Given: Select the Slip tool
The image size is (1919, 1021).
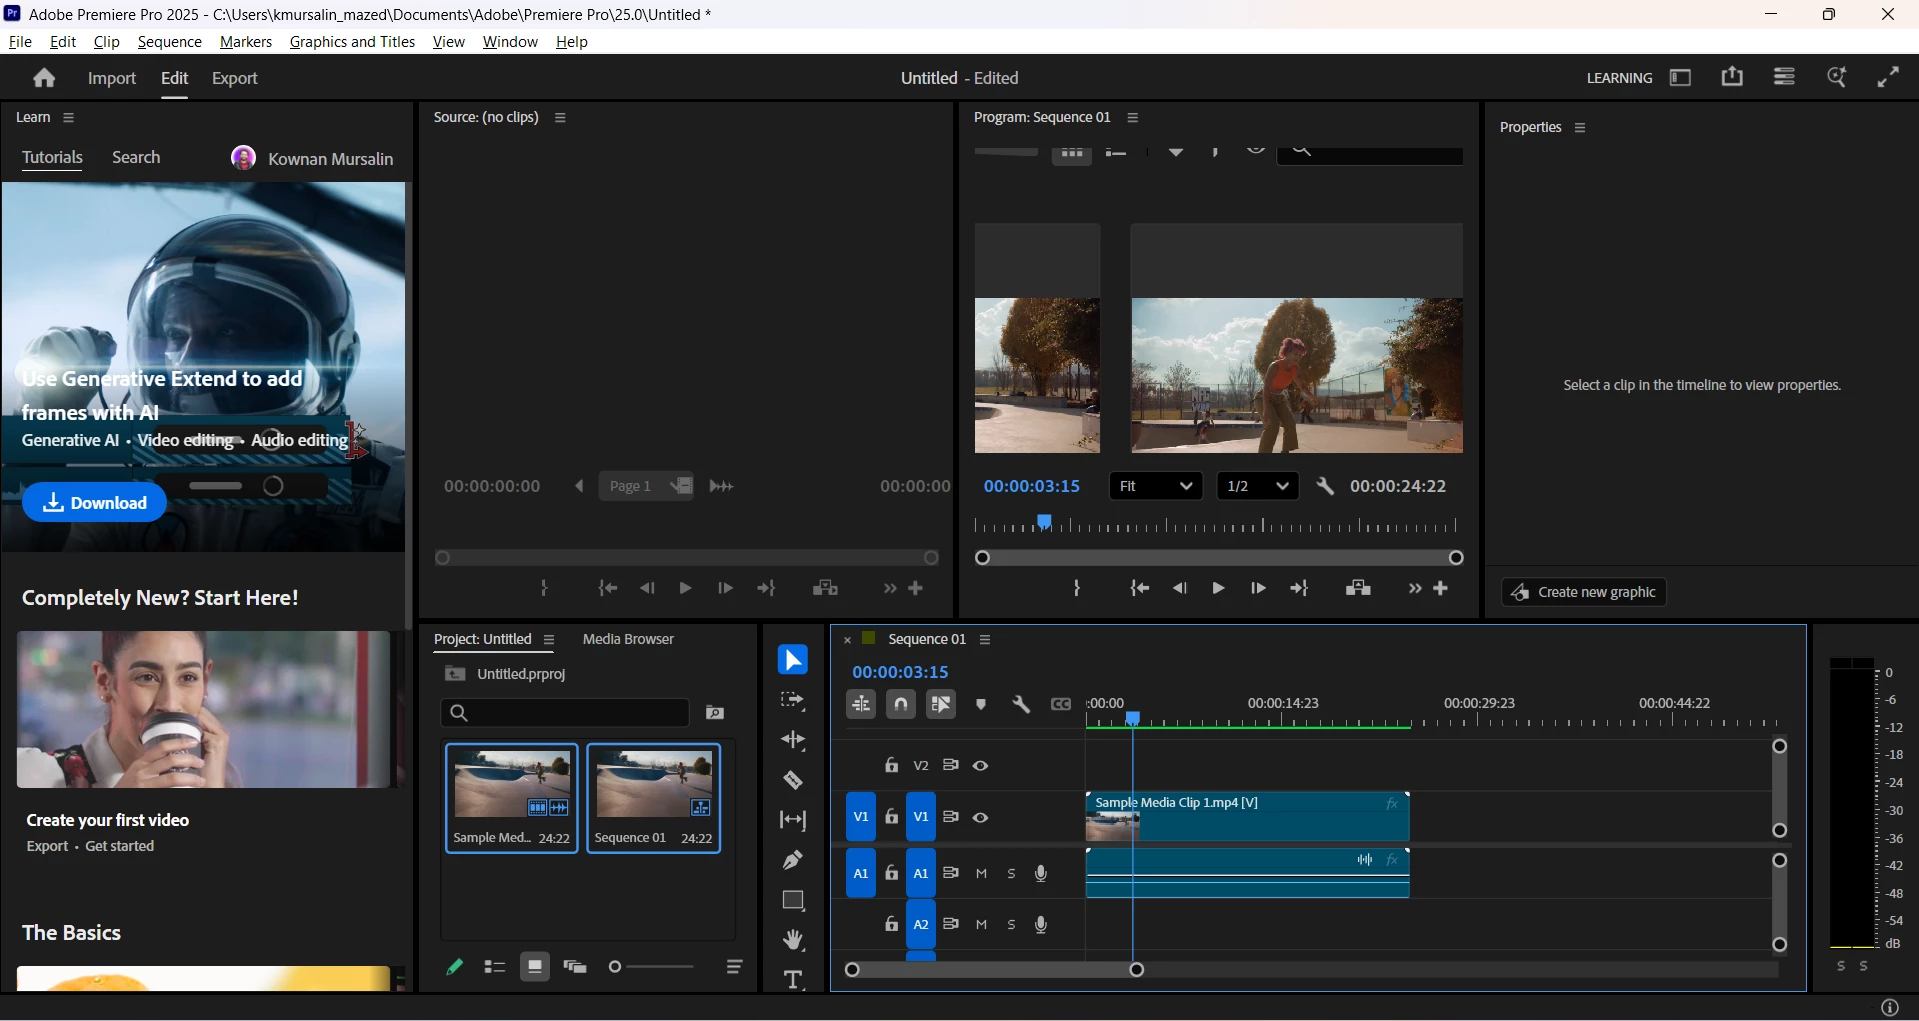Looking at the screenshot, I should 793,821.
